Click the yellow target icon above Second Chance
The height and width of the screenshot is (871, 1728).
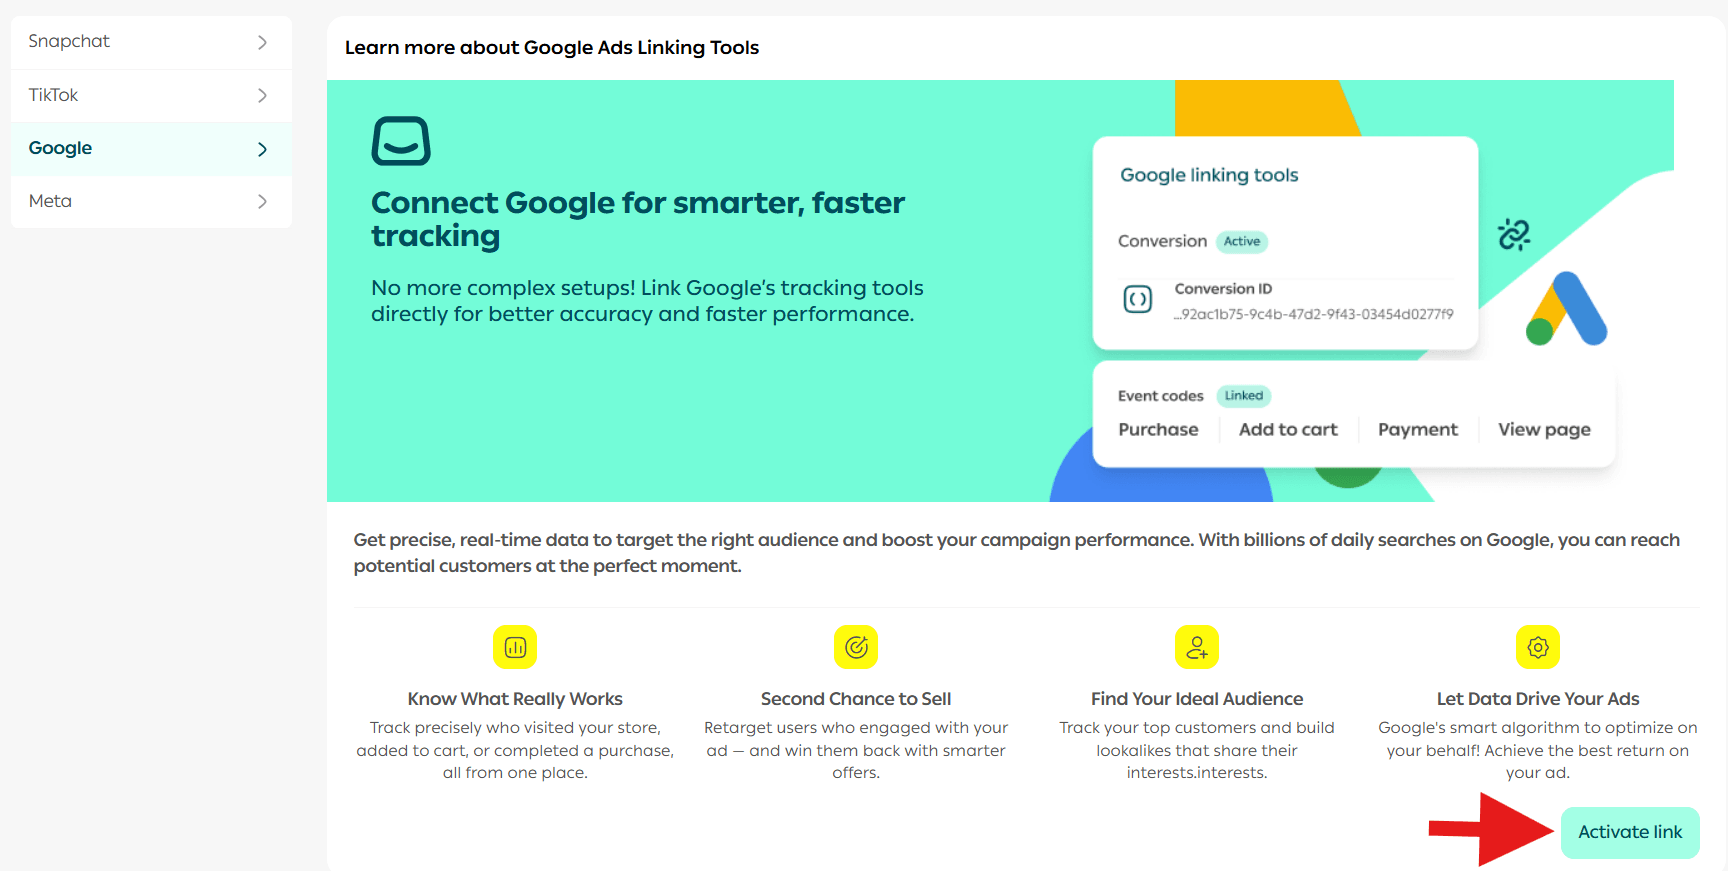[856, 648]
